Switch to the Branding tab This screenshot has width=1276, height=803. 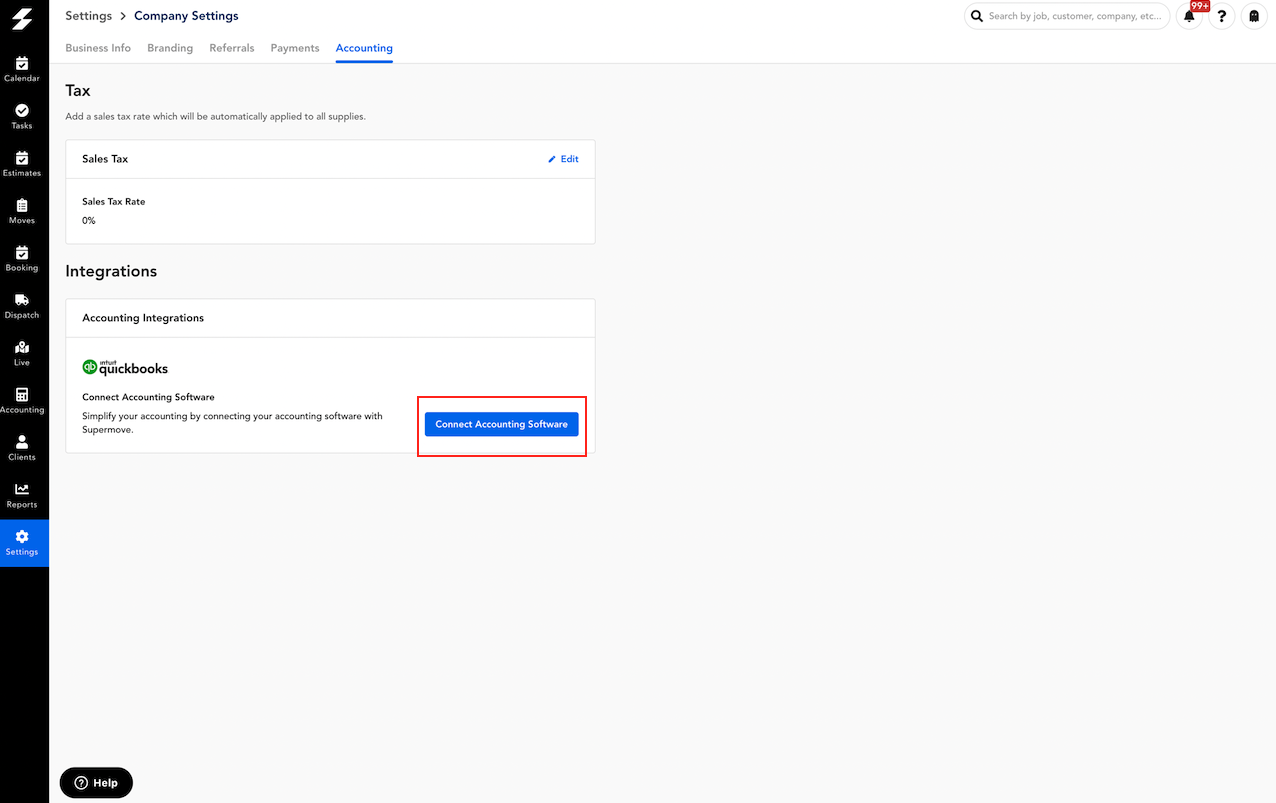[170, 48]
